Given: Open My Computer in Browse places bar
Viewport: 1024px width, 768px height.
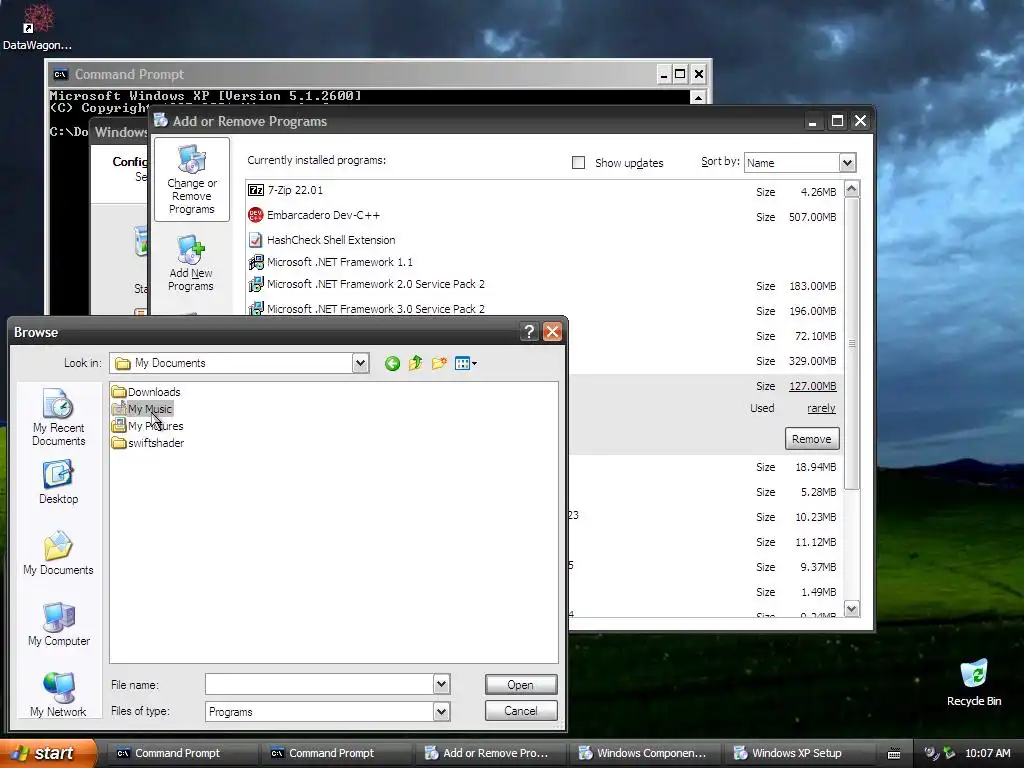Looking at the screenshot, I should coord(59,624).
